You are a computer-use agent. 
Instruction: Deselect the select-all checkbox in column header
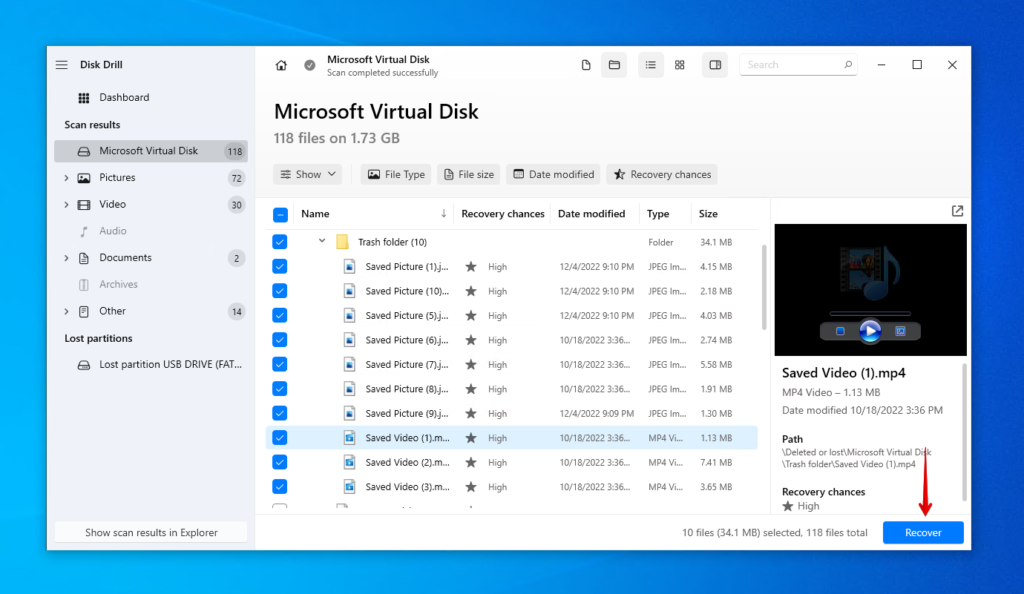pos(279,213)
